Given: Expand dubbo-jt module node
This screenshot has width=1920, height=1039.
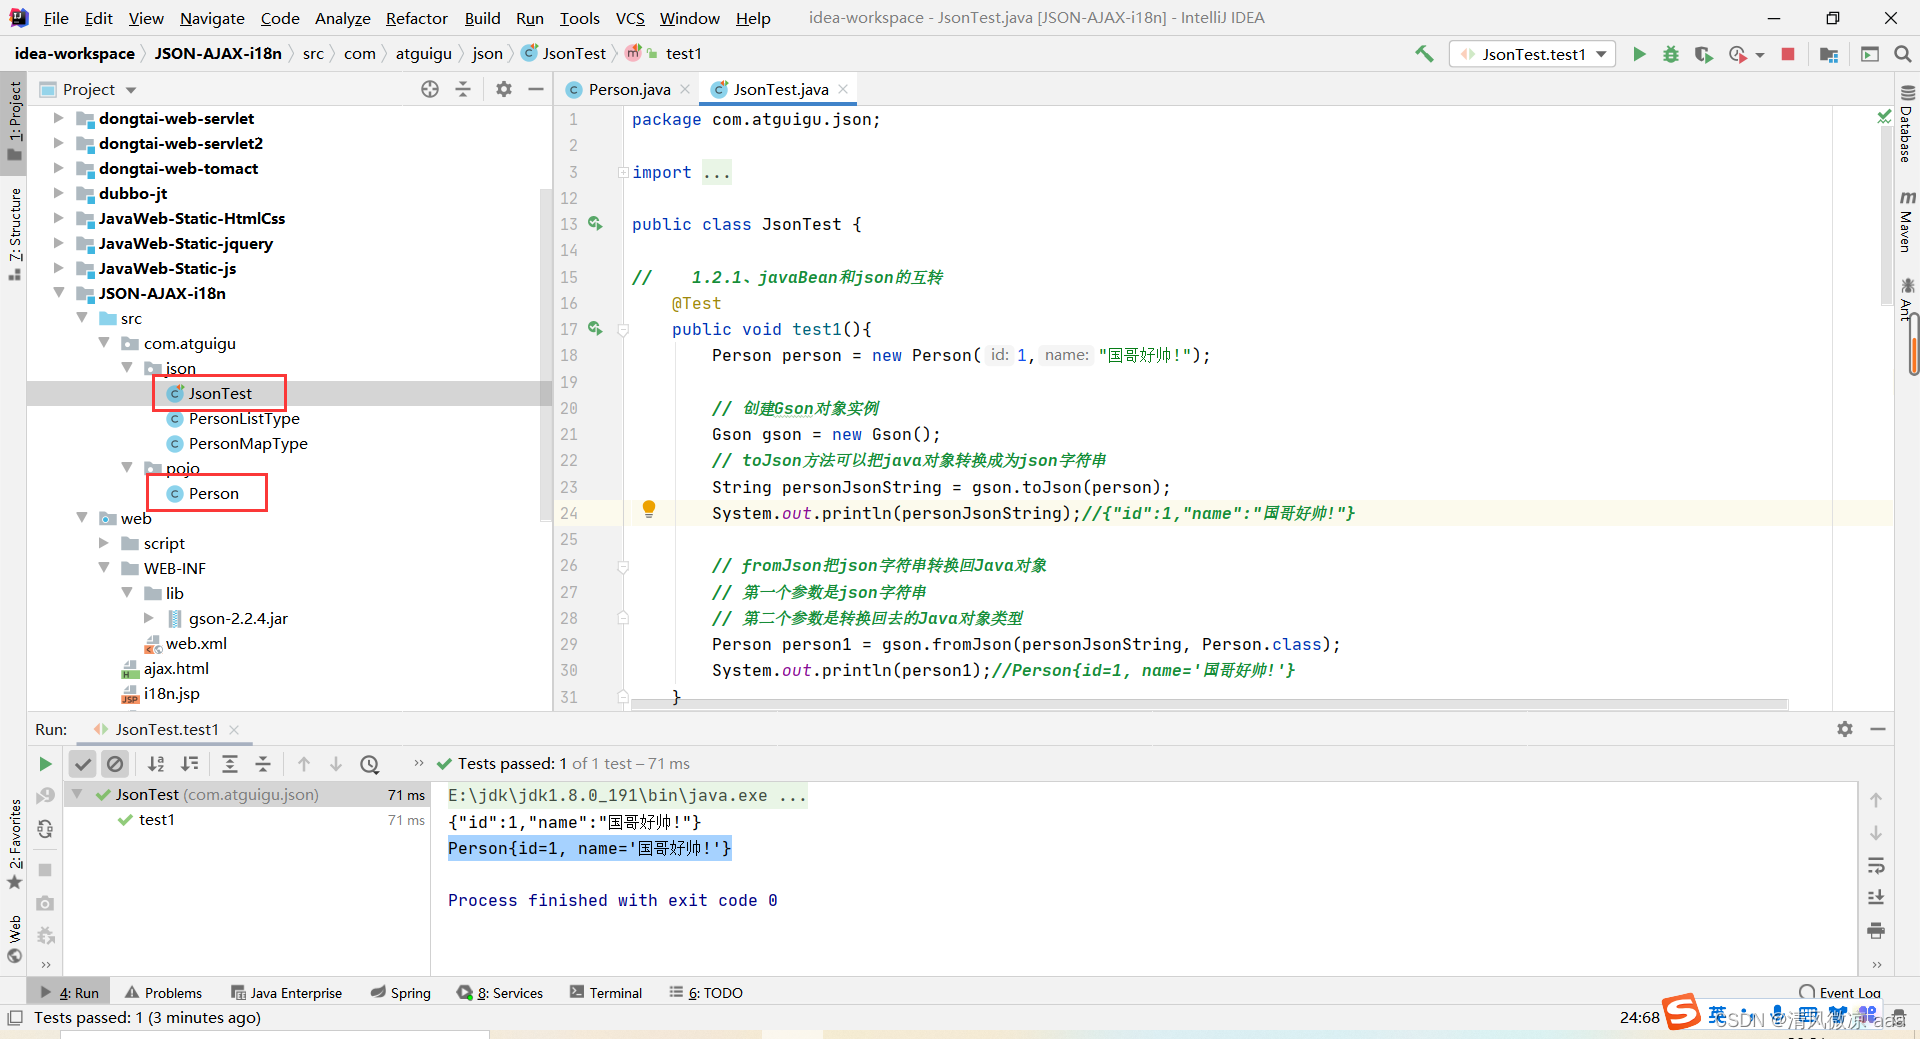Looking at the screenshot, I should pos(59,193).
